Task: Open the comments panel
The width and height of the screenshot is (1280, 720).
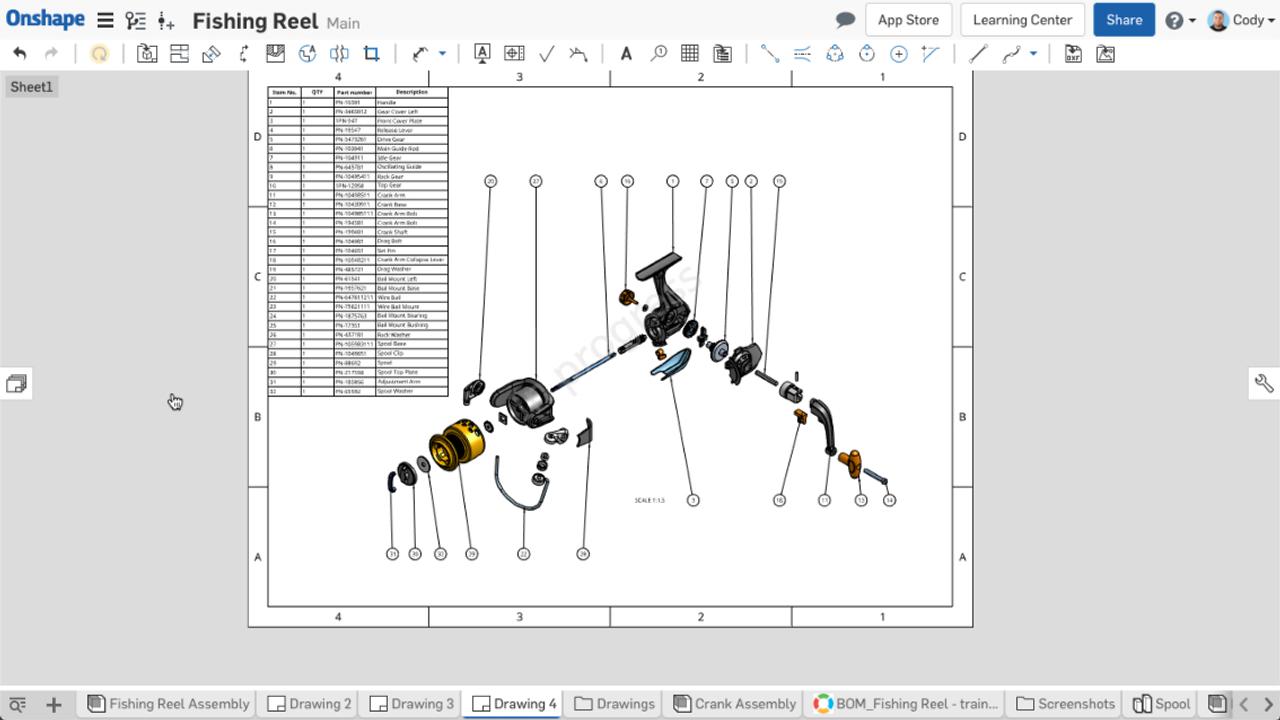Action: tap(844, 19)
